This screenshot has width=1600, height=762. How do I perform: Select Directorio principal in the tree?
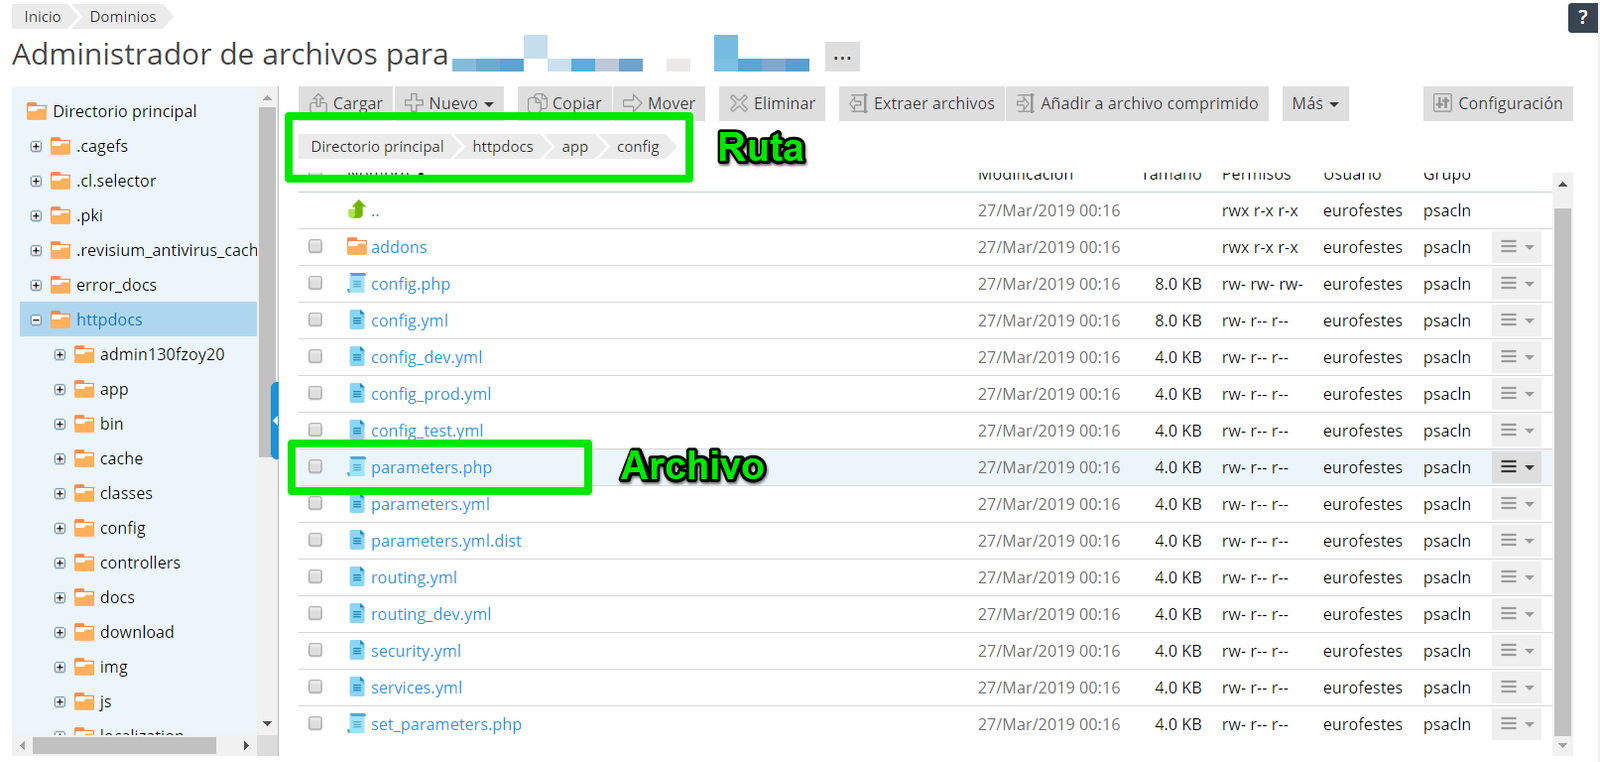(124, 111)
